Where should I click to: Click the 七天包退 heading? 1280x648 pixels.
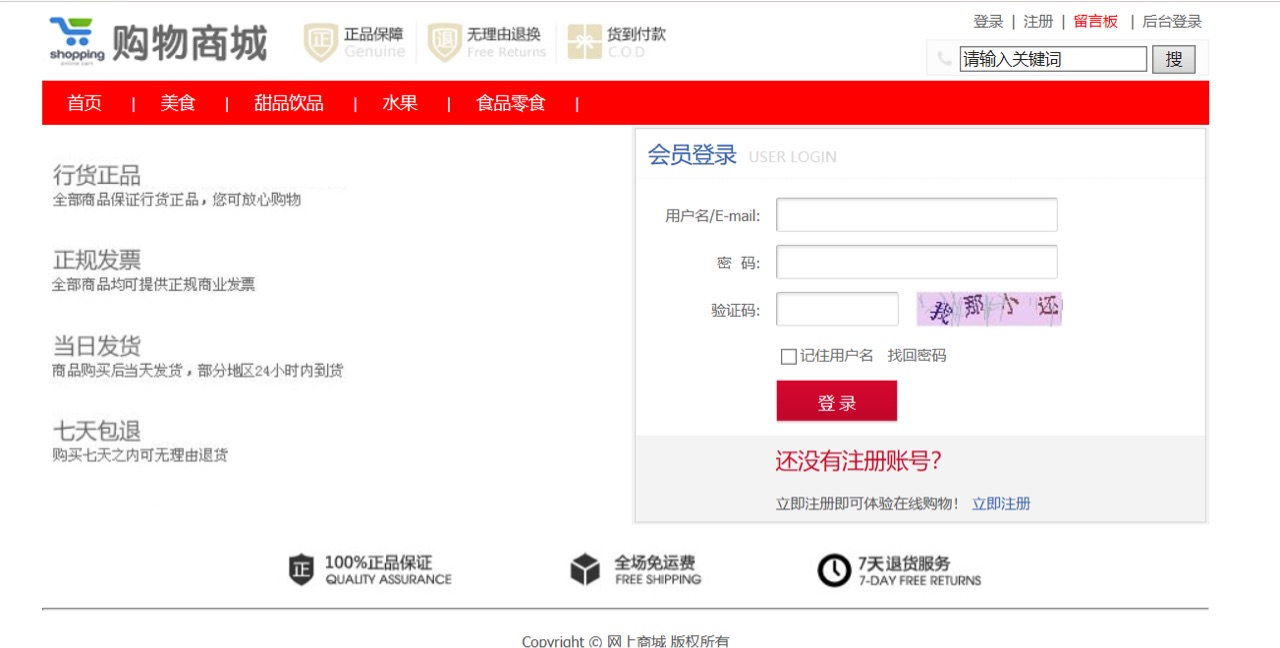[x=97, y=431]
